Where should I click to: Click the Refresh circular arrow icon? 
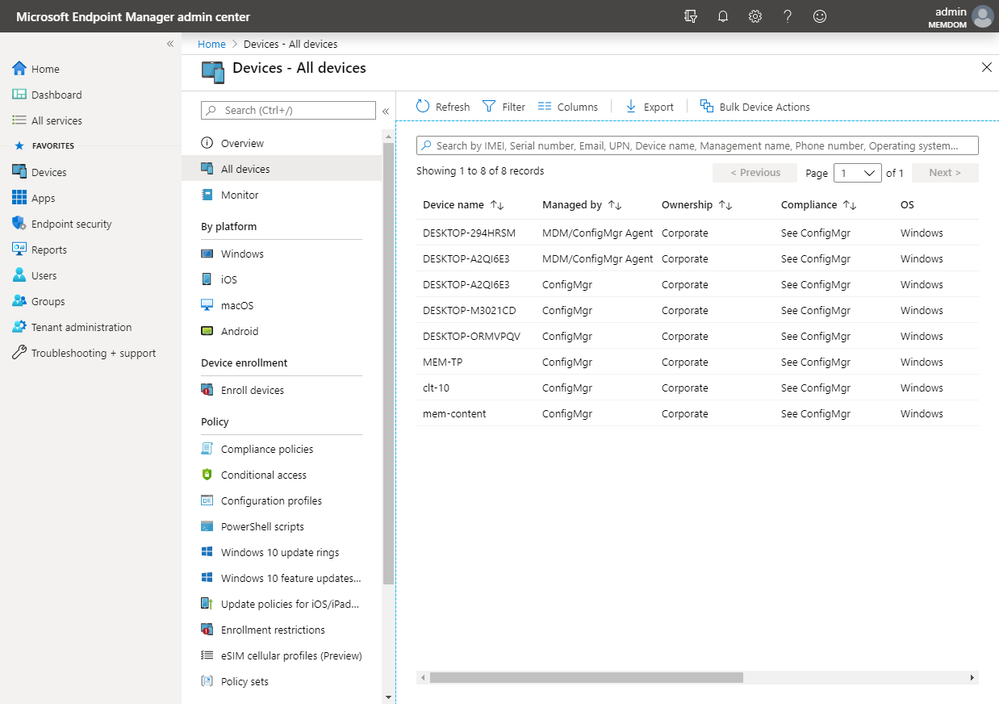(422, 106)
